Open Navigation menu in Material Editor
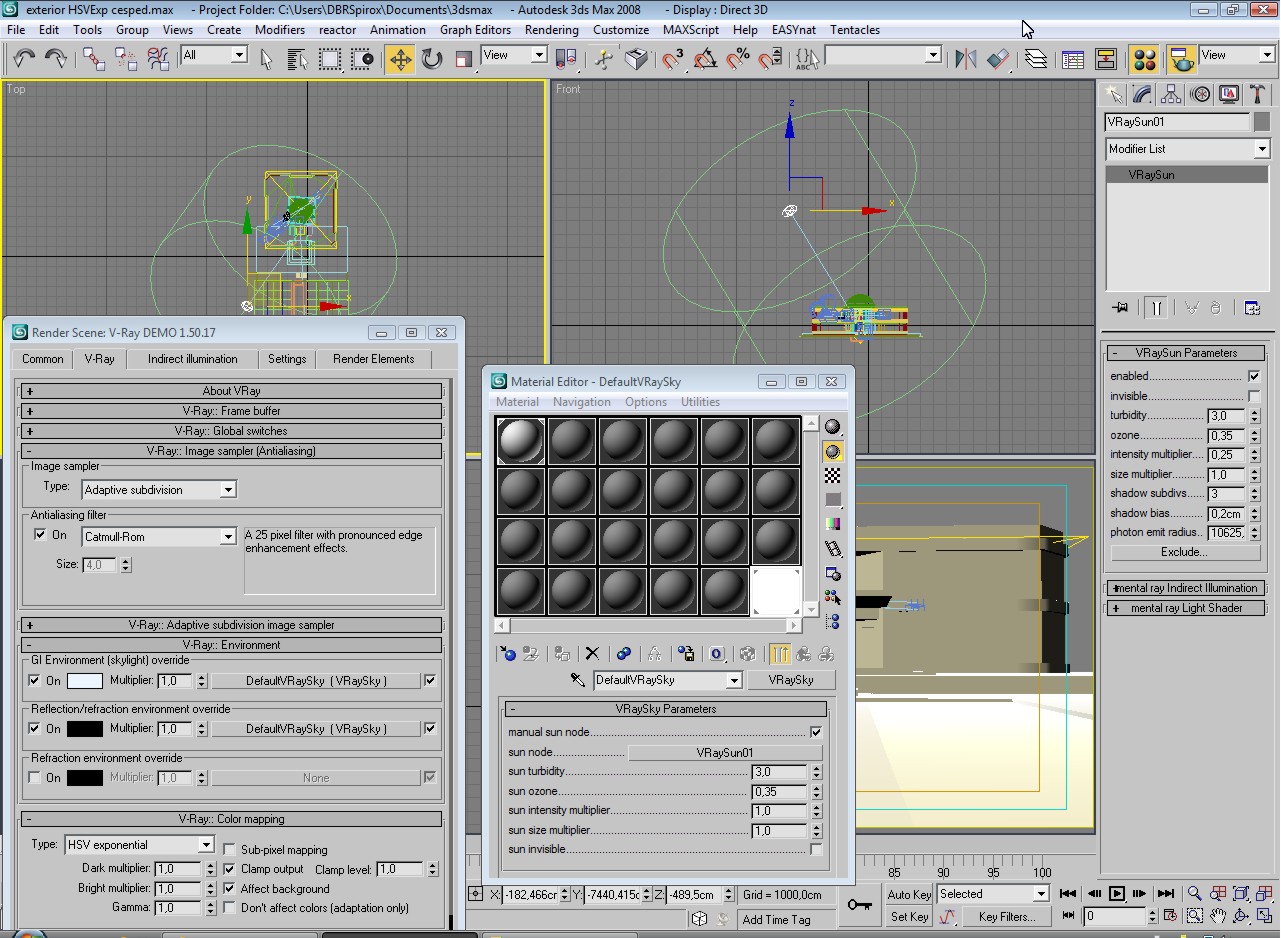 pos(581,402)
